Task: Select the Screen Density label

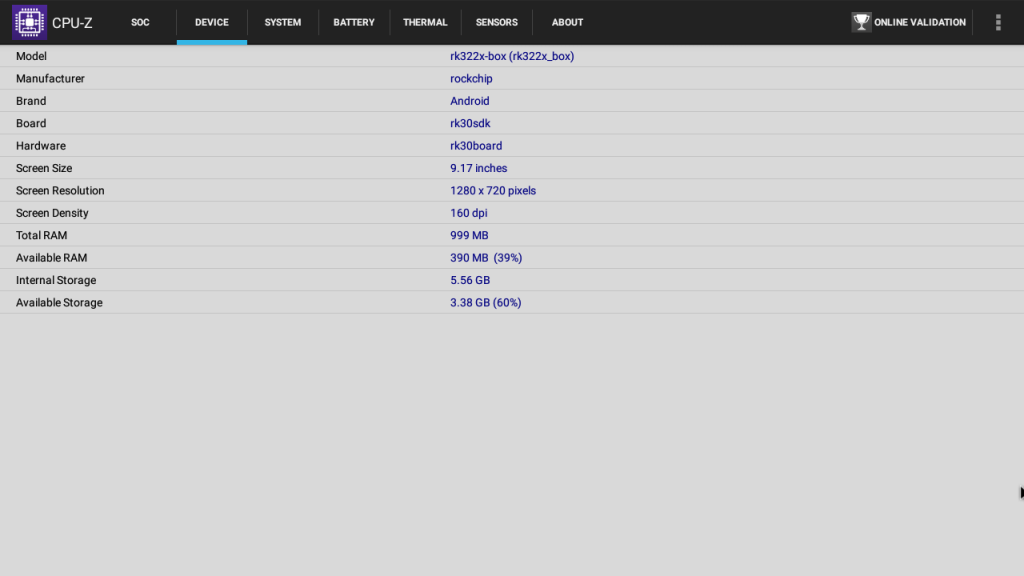Action: (52, 213)
